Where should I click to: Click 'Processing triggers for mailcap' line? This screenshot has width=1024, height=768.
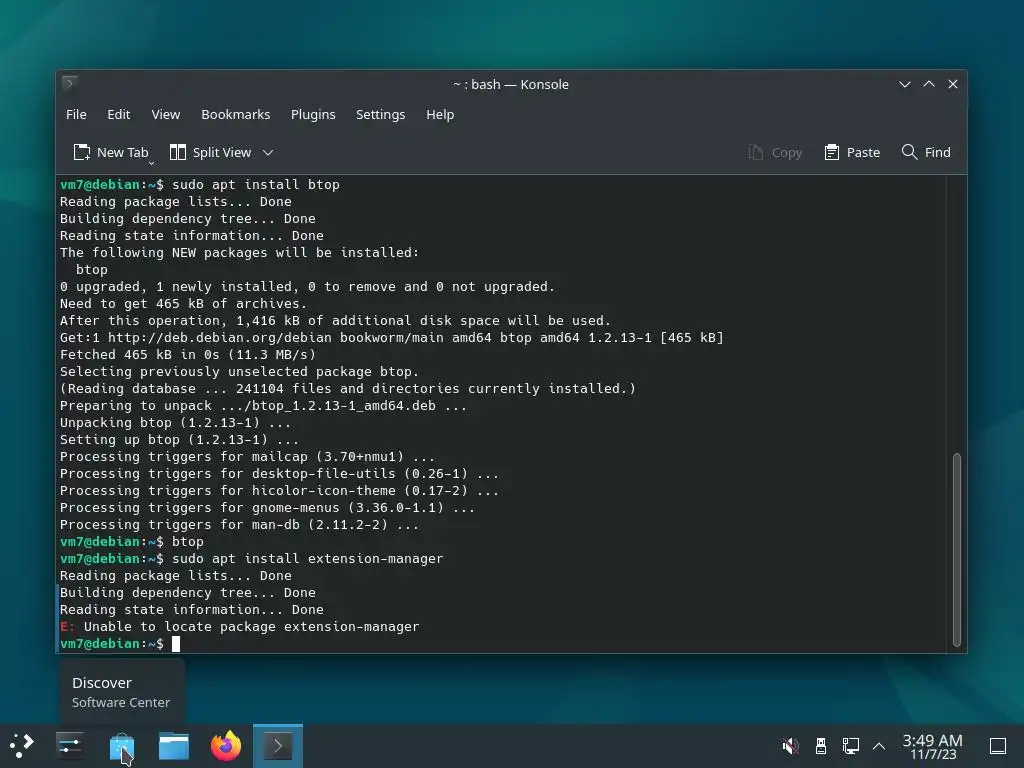247,456
